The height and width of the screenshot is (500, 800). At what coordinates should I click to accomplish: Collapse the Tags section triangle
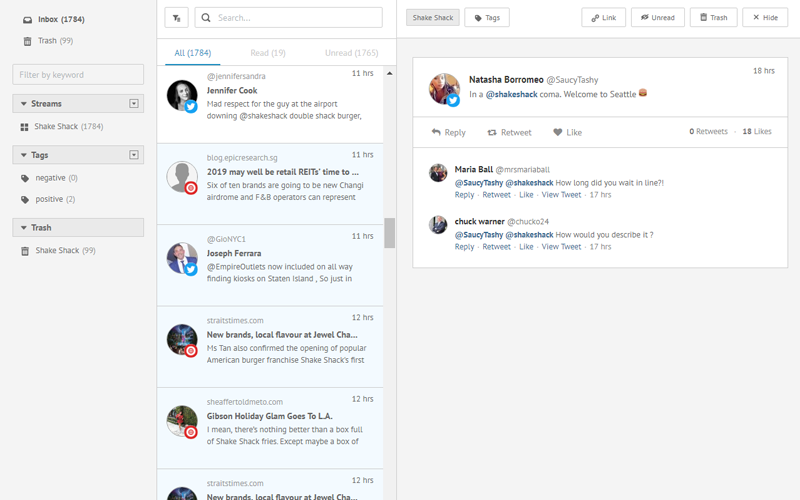pos(23,155)
